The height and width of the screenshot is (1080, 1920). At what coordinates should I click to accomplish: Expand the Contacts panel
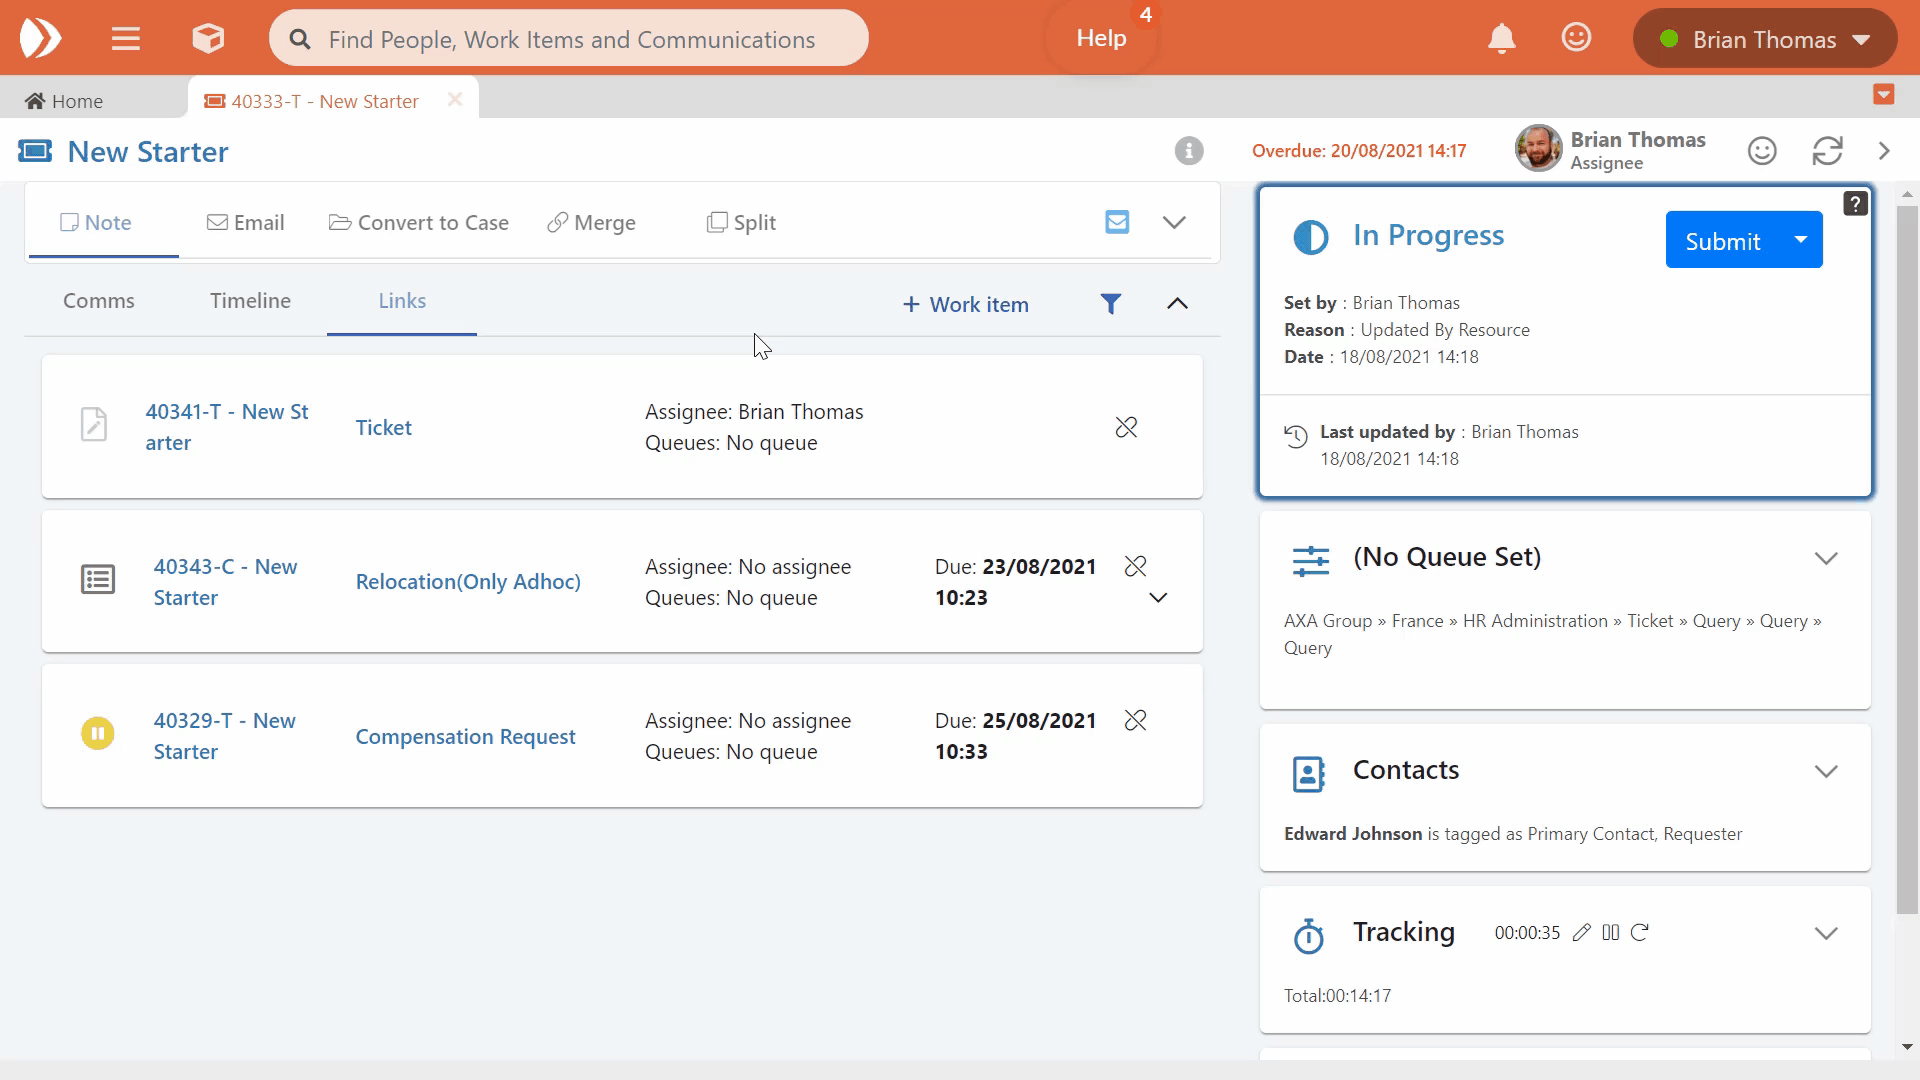1826,771
